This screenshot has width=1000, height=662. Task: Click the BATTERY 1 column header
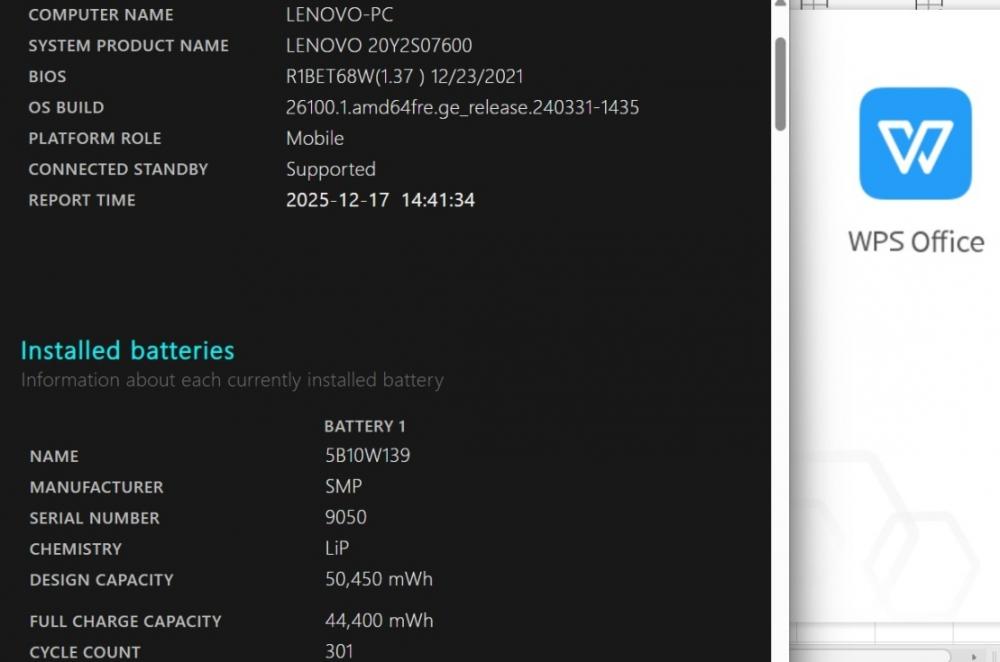pyautogui.click(x=364, y=426)
